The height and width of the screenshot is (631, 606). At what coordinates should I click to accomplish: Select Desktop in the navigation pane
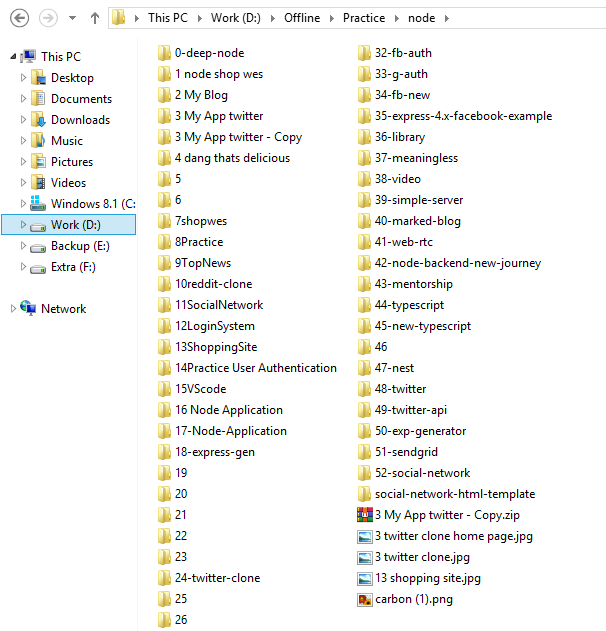(x=72, y=78)
